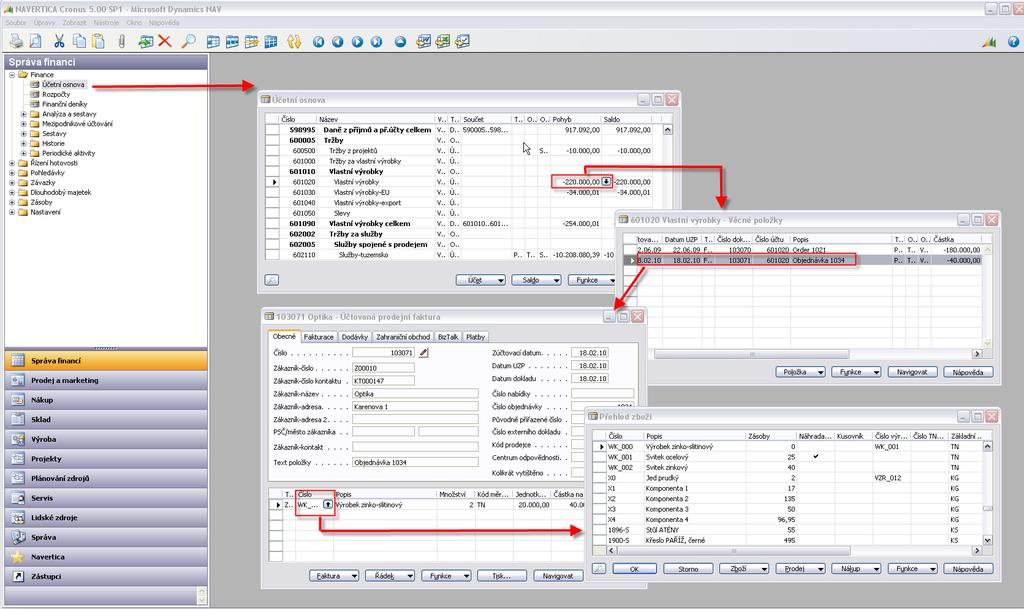Select Finanční deníky tree item
Image resolution: width=1024 pixels, height=609 pixels.
(x=65, y=104)
